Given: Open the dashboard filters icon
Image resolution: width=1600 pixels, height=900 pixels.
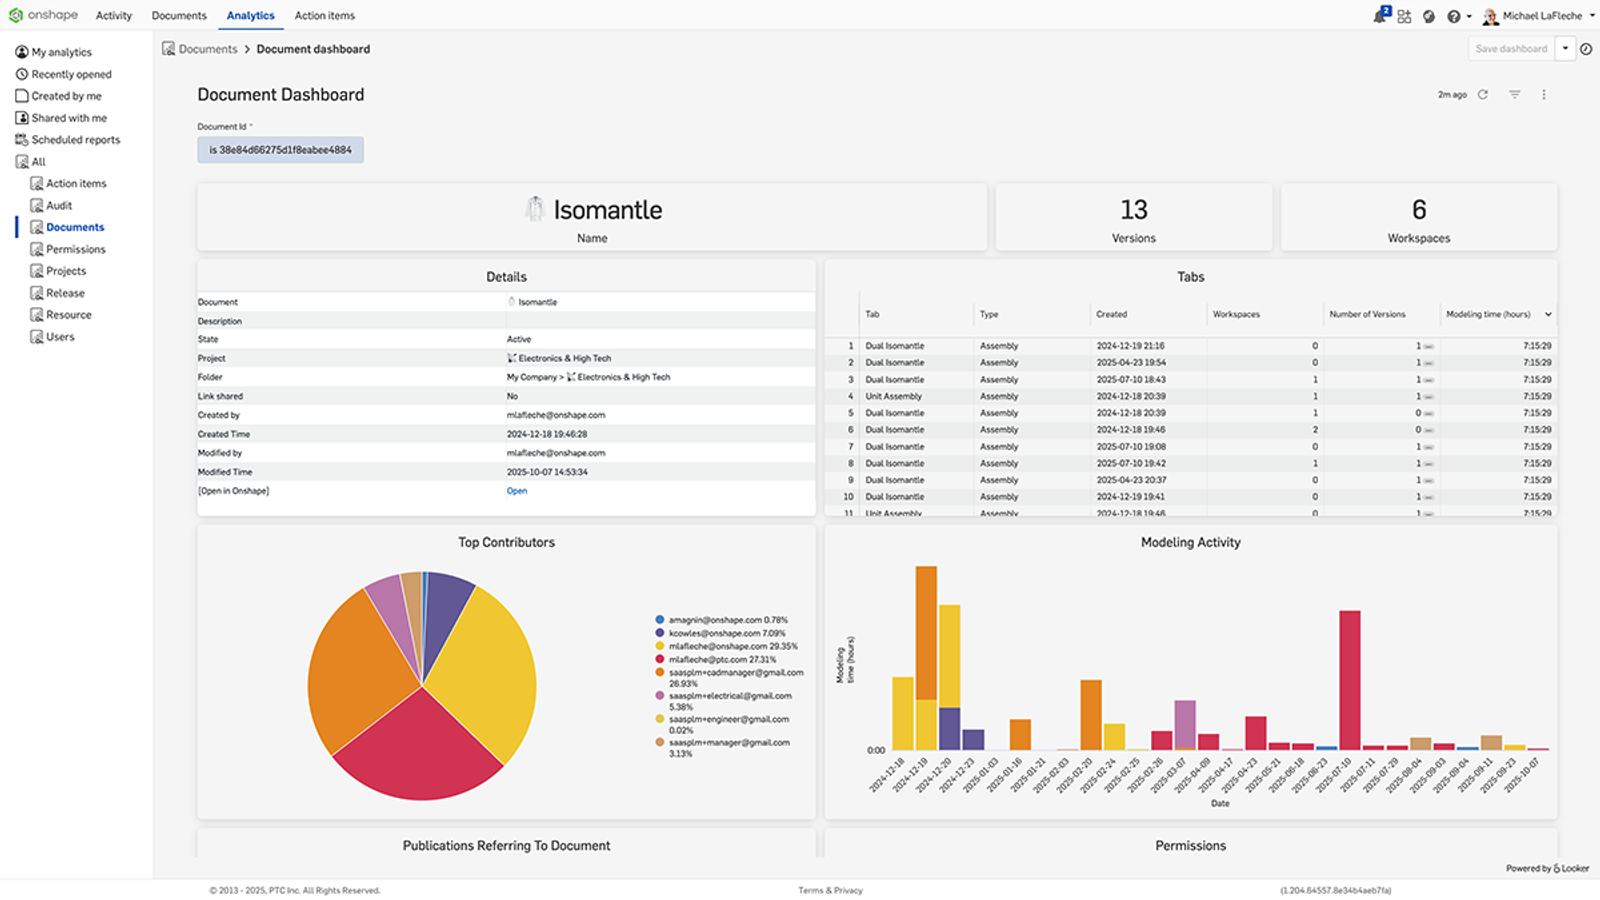Looking at the screenshot, I should pos(1514,94).
